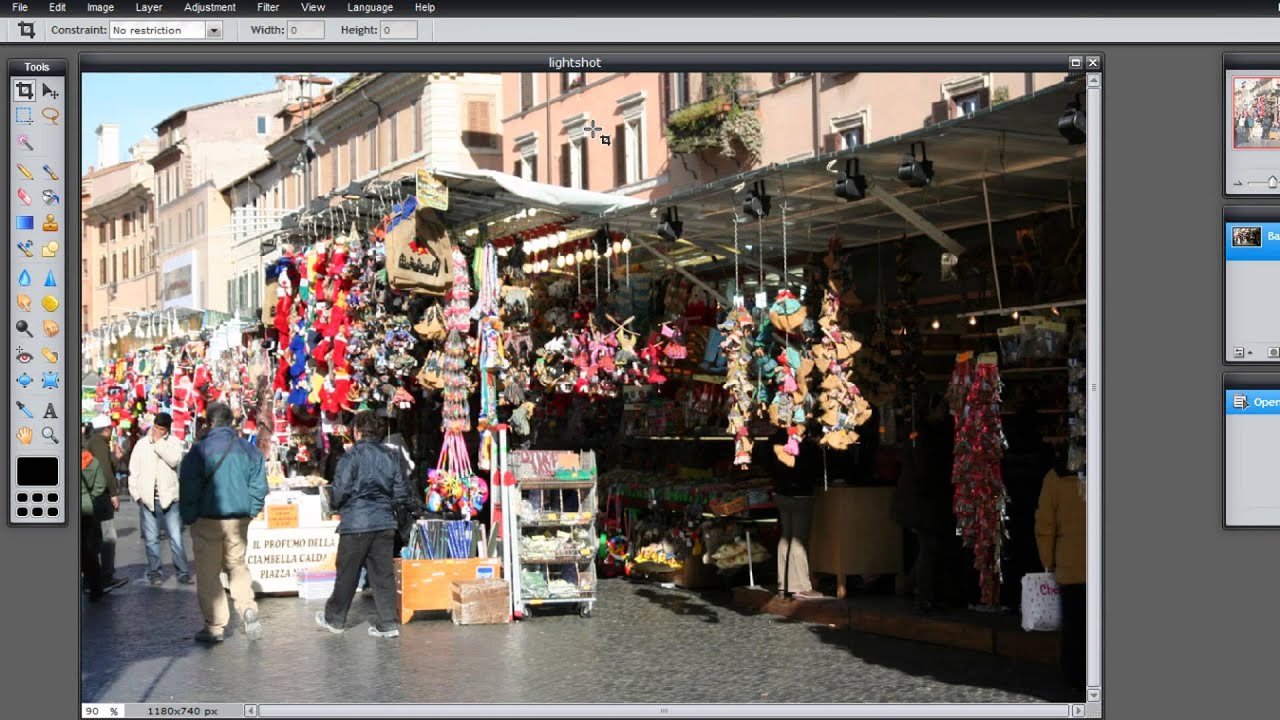Select the Eraser tool
1280x720 pixels.
[x=24, y=197]
